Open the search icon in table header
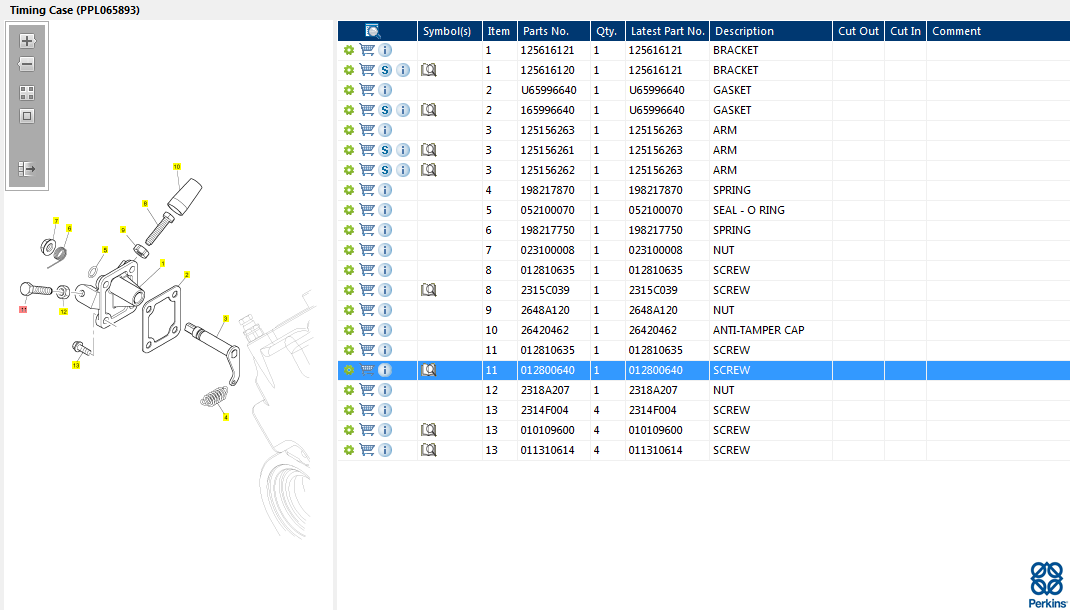This screenshot has height=610, width=1070. (x=373, y=31)
